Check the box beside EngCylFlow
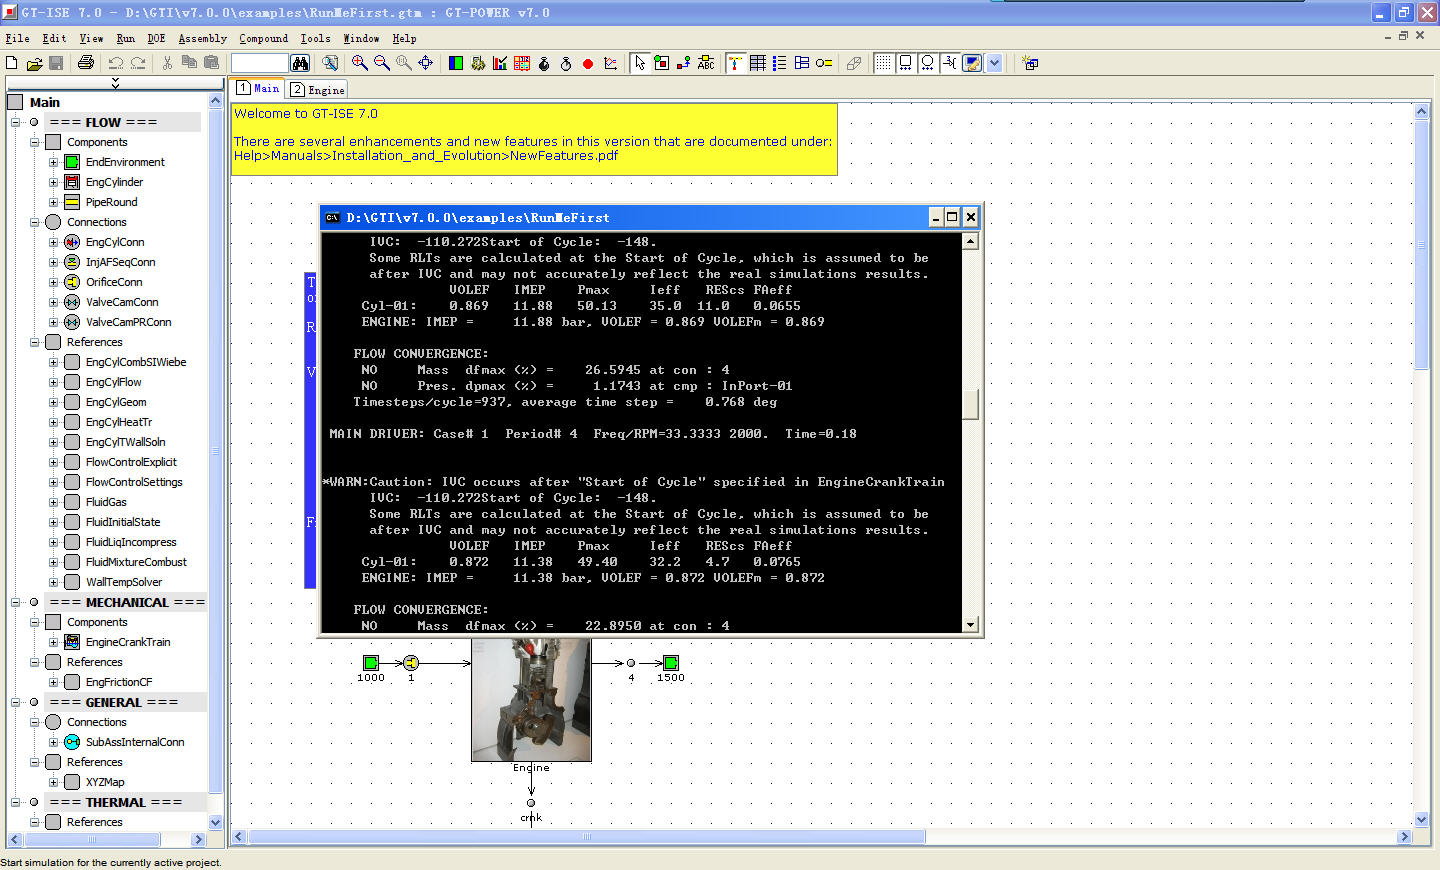The image size is (1440, 870). 72,382
